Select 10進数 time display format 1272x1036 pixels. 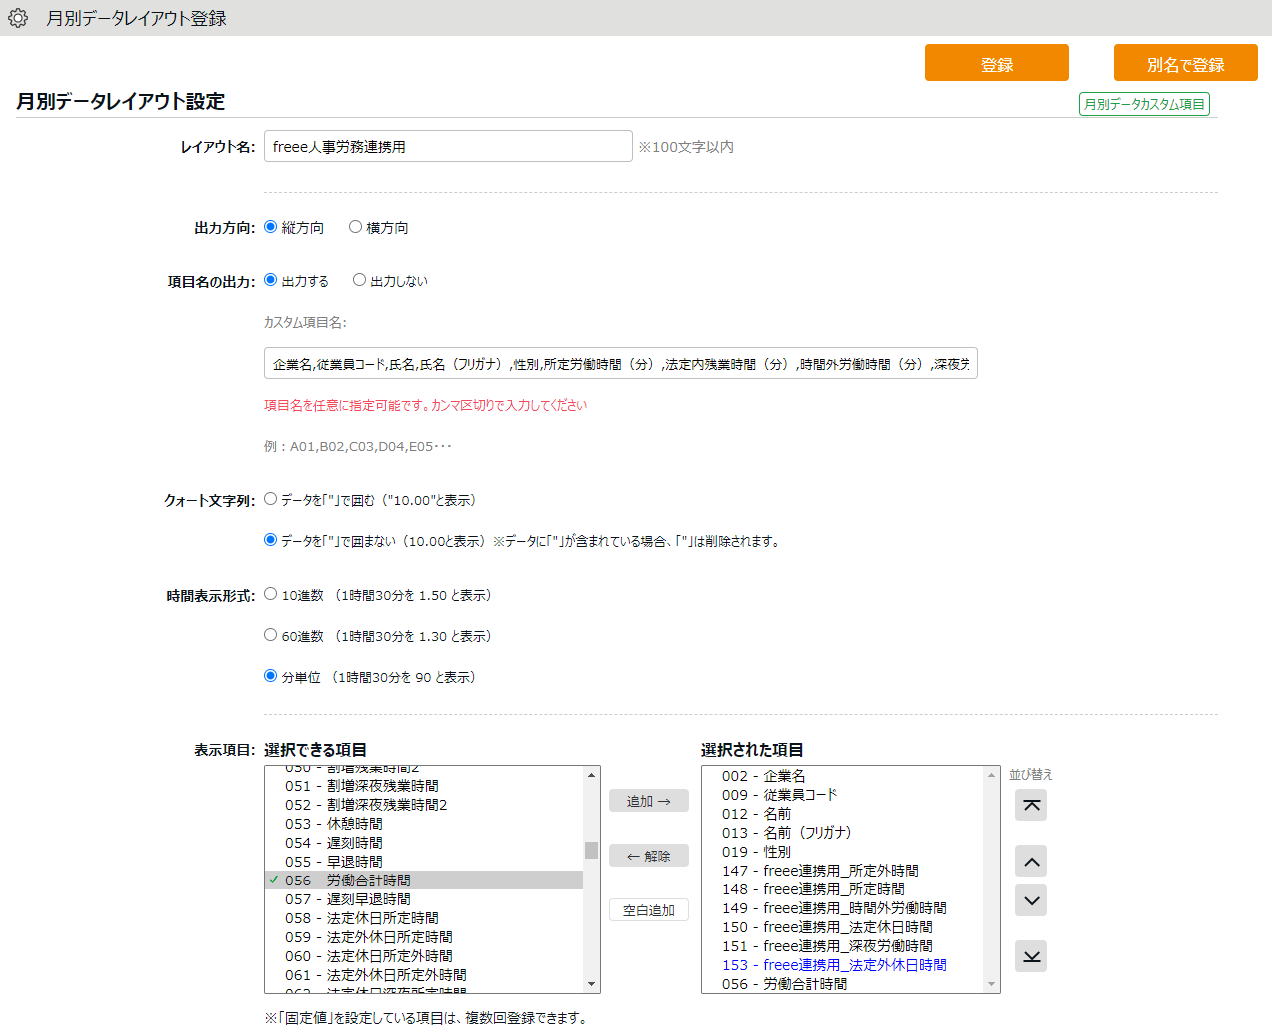click(x=270, y=594)
